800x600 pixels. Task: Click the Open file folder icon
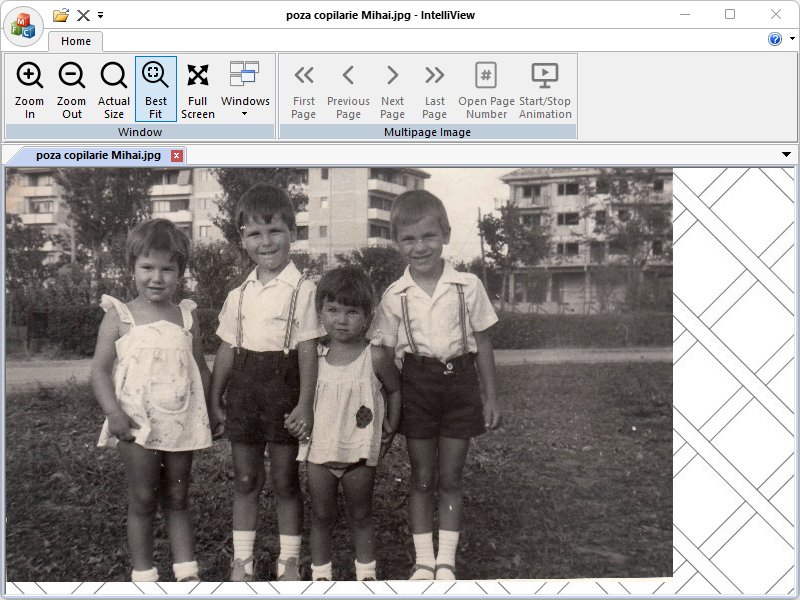point(61,15)
